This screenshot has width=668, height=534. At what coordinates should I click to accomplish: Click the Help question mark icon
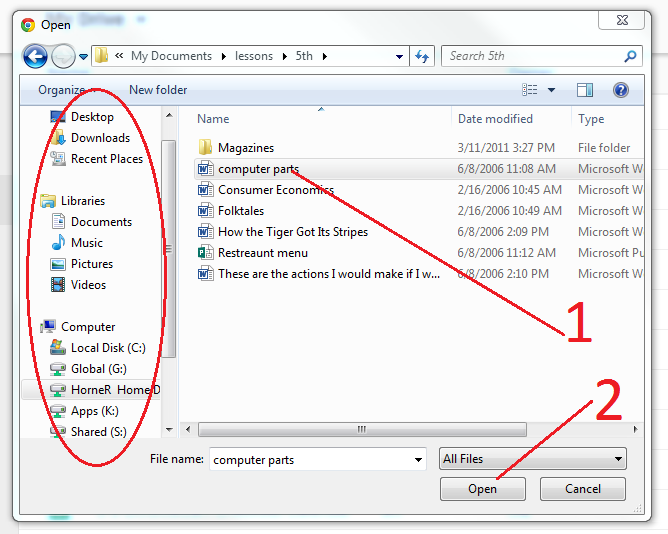(x=621, y=90)
